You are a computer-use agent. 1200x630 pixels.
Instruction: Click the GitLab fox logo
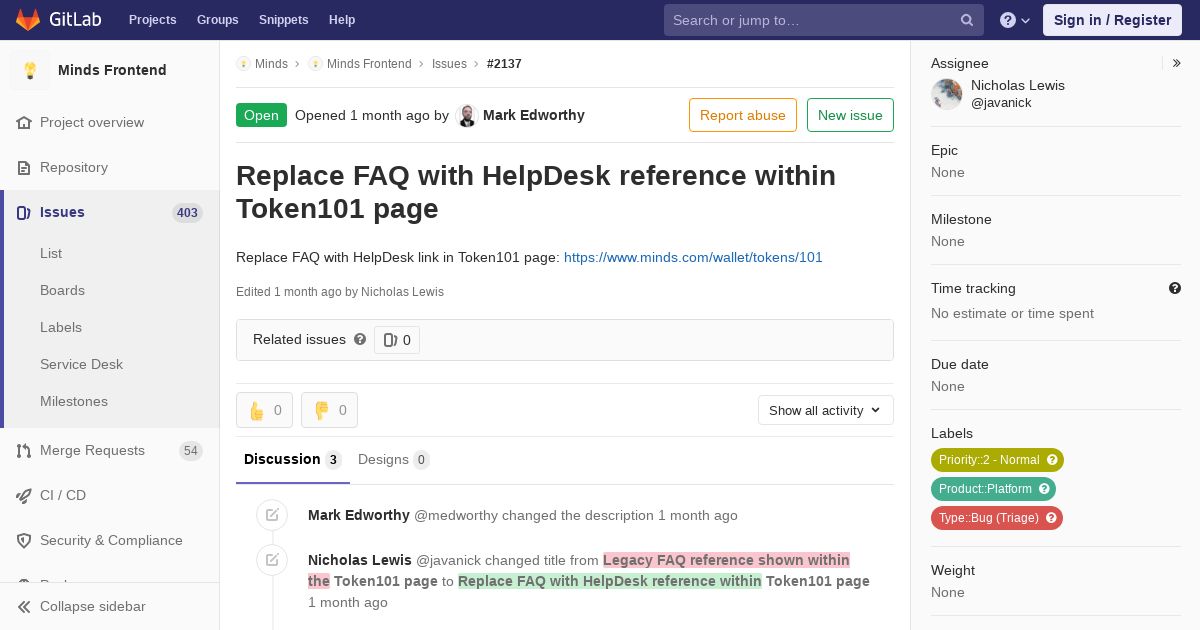(x=28, y=19)
